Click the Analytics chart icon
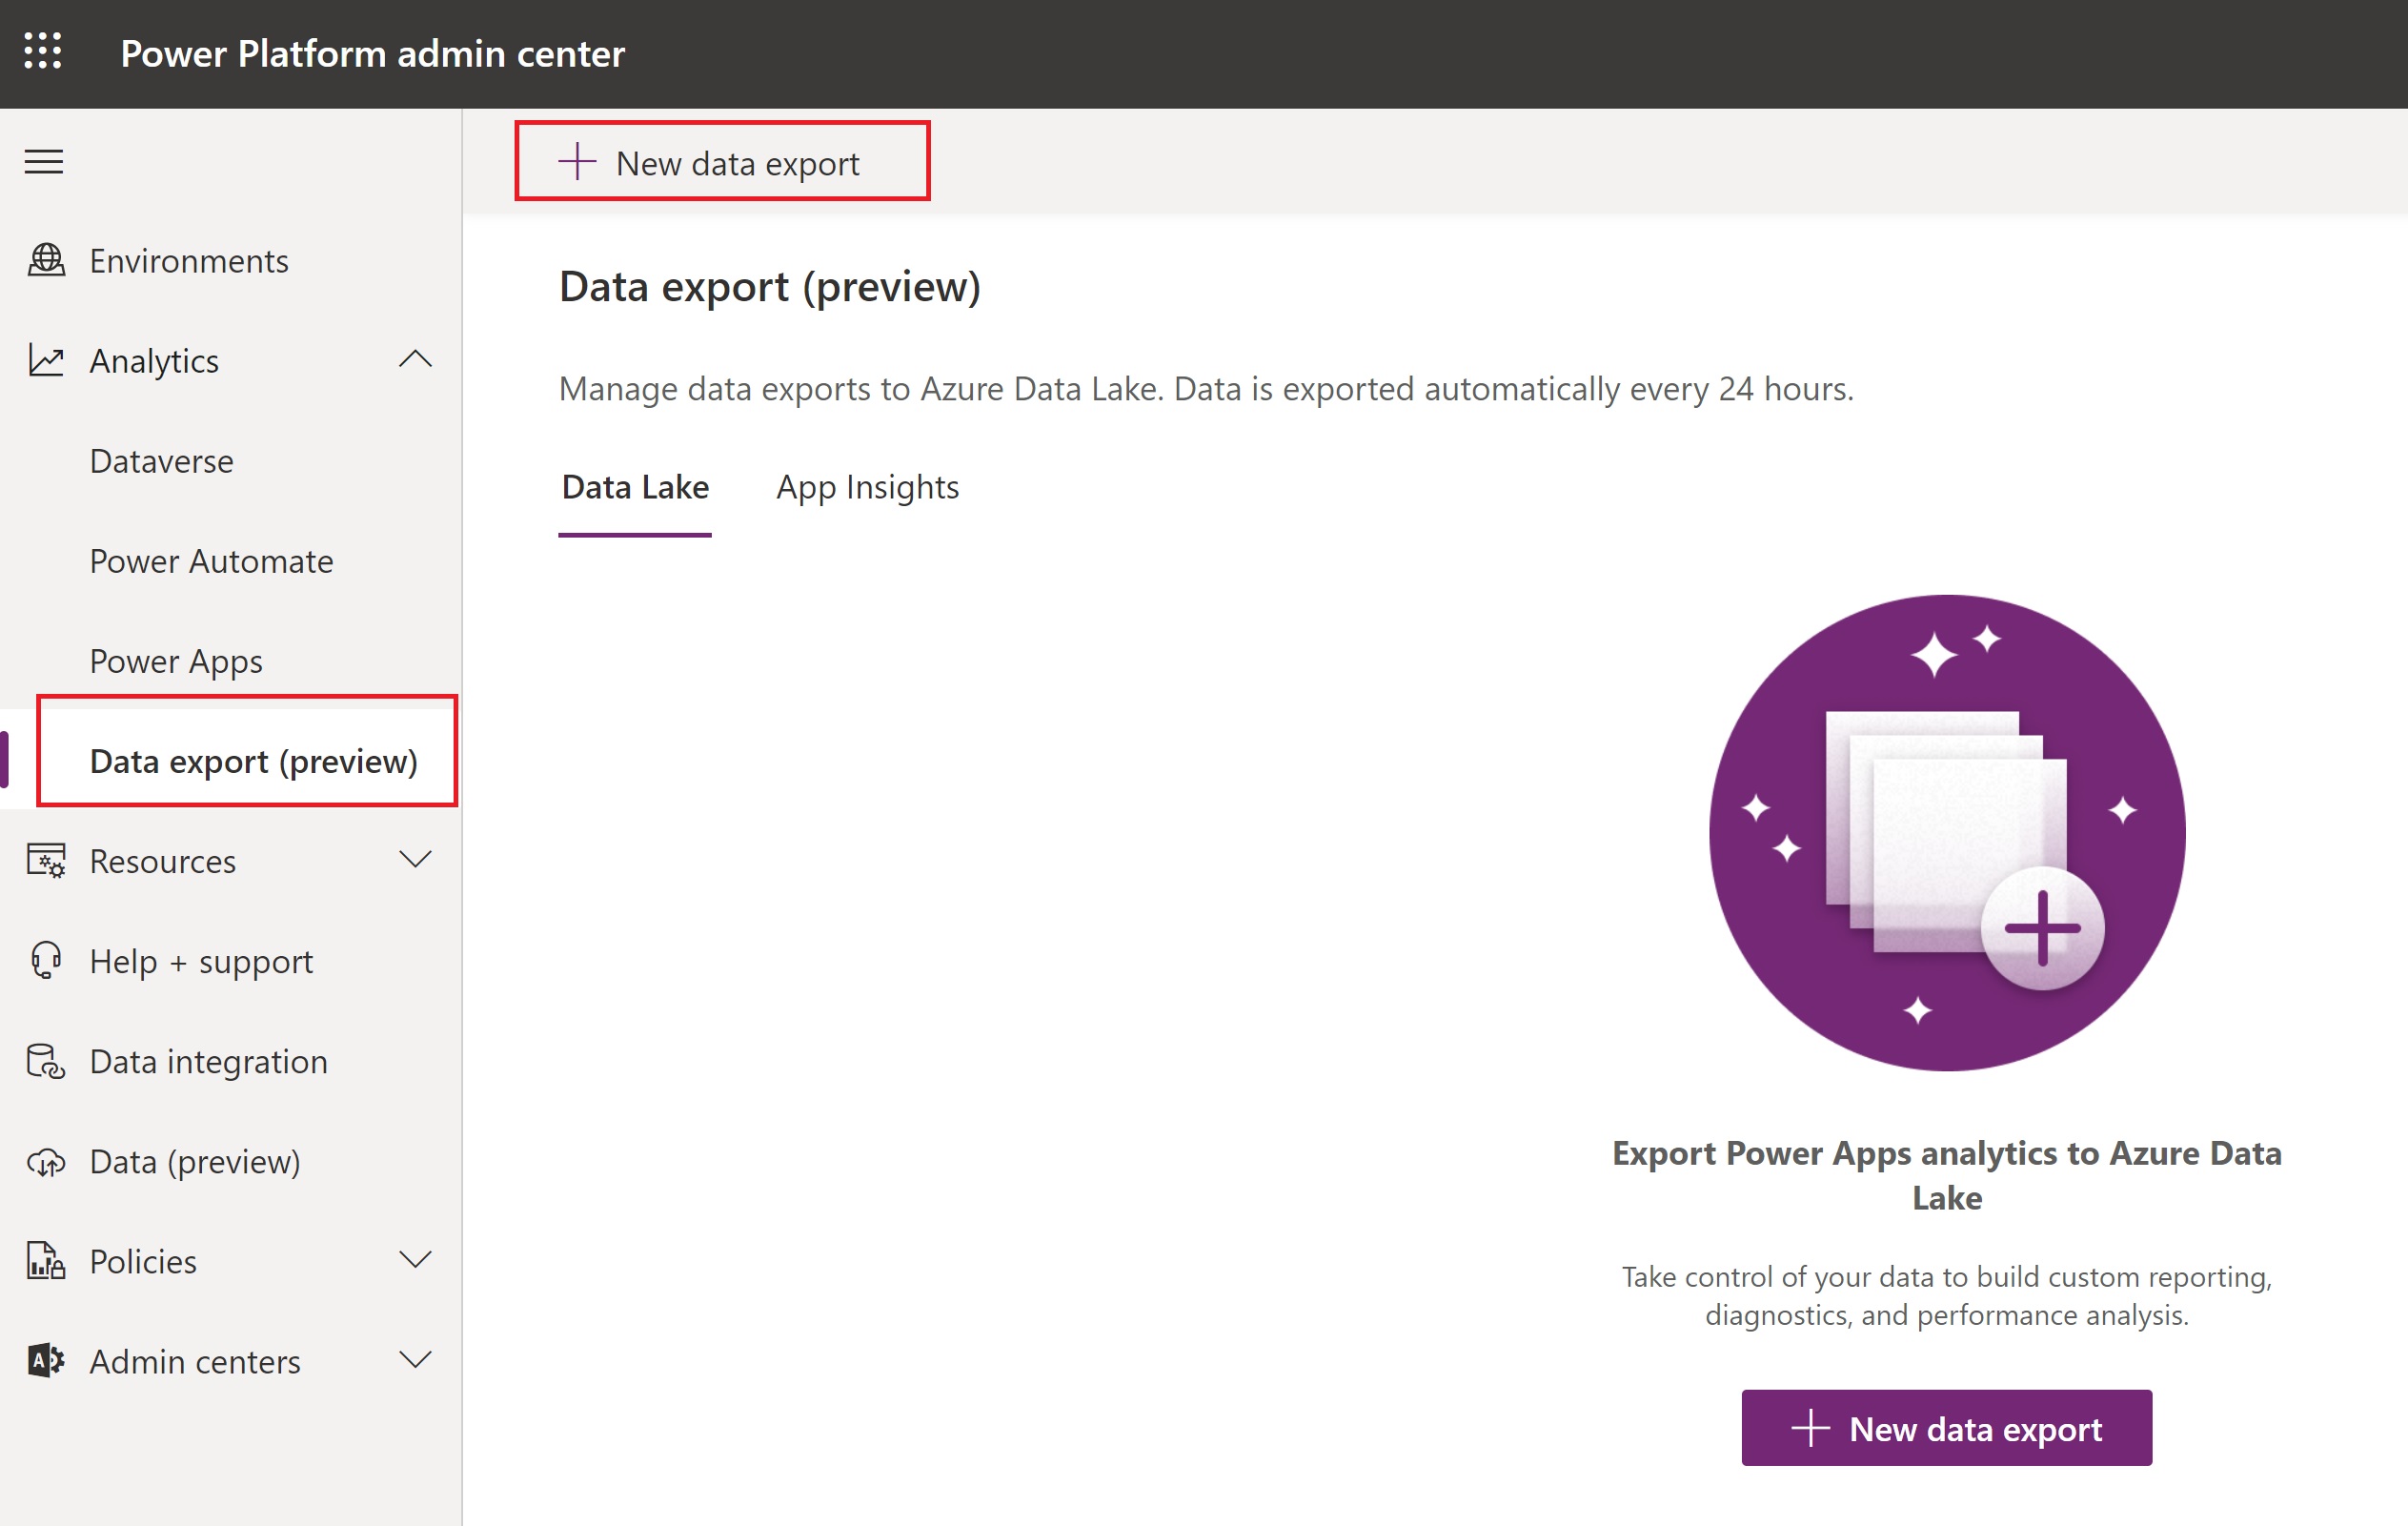 (x=46, y=360)
